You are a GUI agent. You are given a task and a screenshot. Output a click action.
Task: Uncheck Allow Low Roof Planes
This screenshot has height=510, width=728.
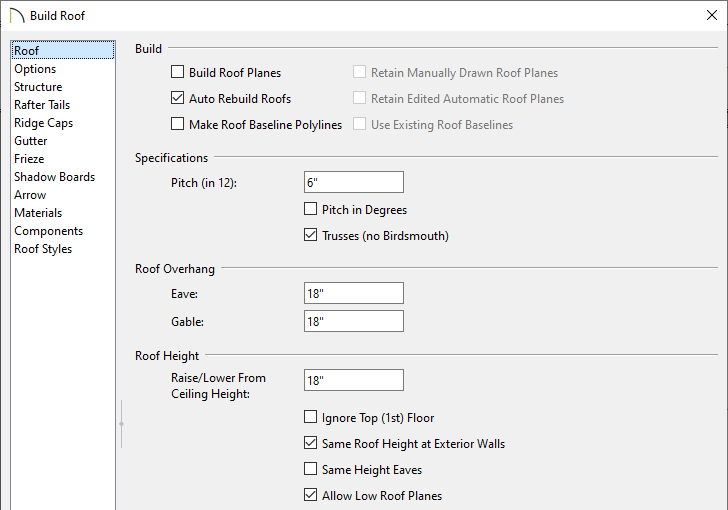[311, 495]
